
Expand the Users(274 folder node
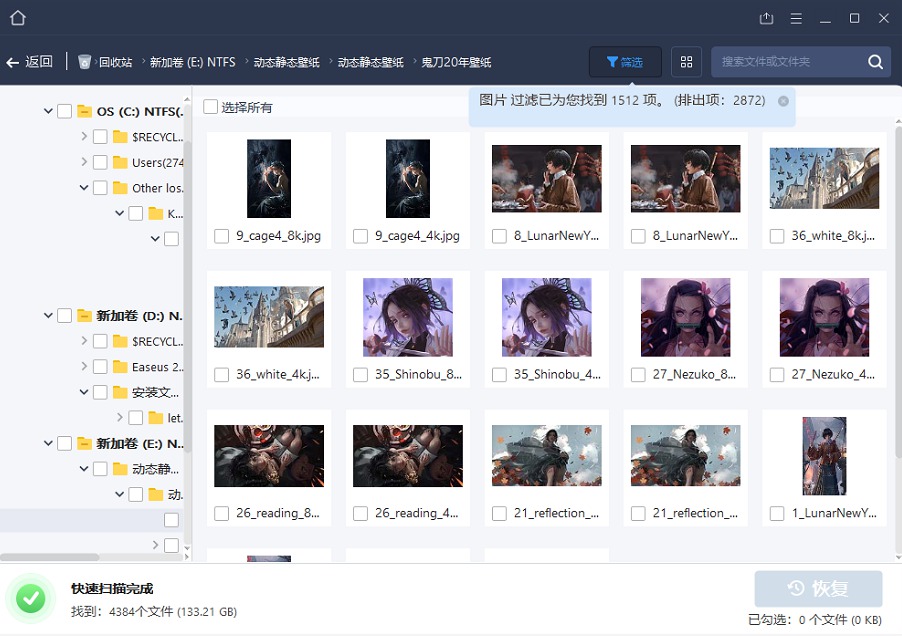pos(84,162)
